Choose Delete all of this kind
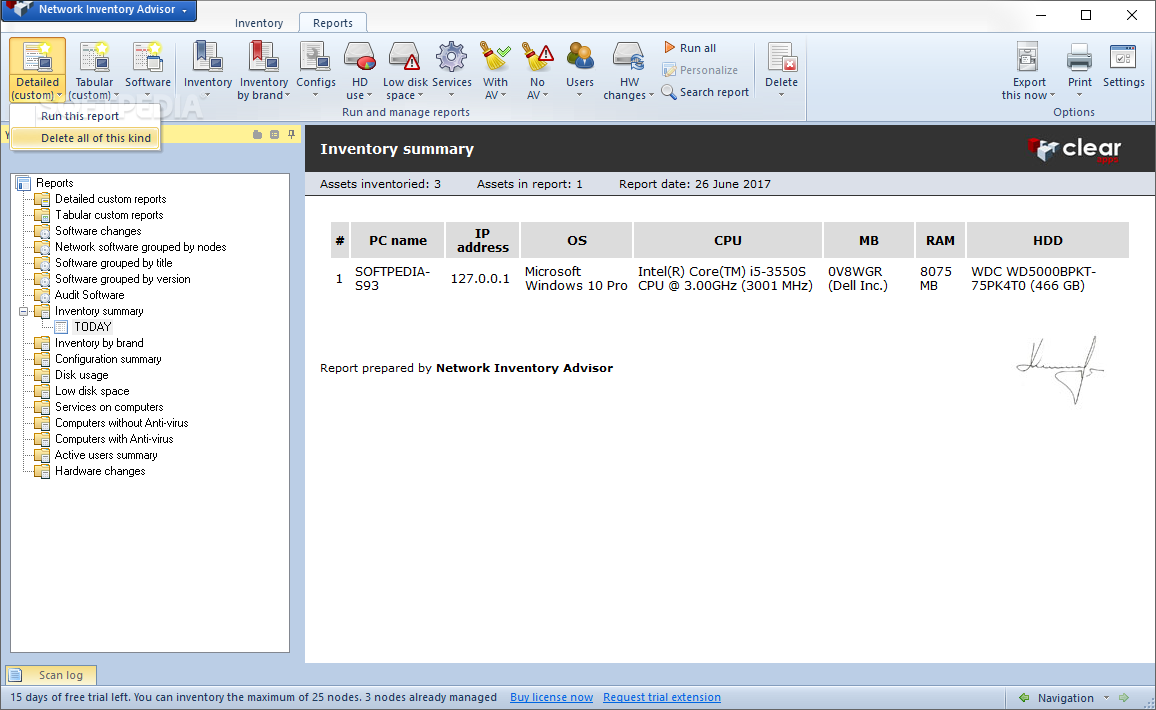Viewport: 1156px width, 710px height. point(85,138)
